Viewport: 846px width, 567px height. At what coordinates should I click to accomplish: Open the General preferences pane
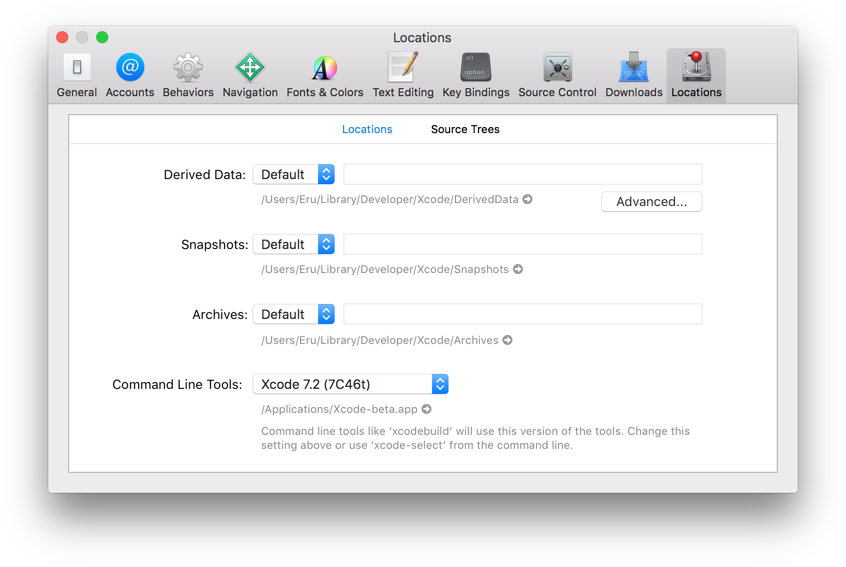click(77, 76)
